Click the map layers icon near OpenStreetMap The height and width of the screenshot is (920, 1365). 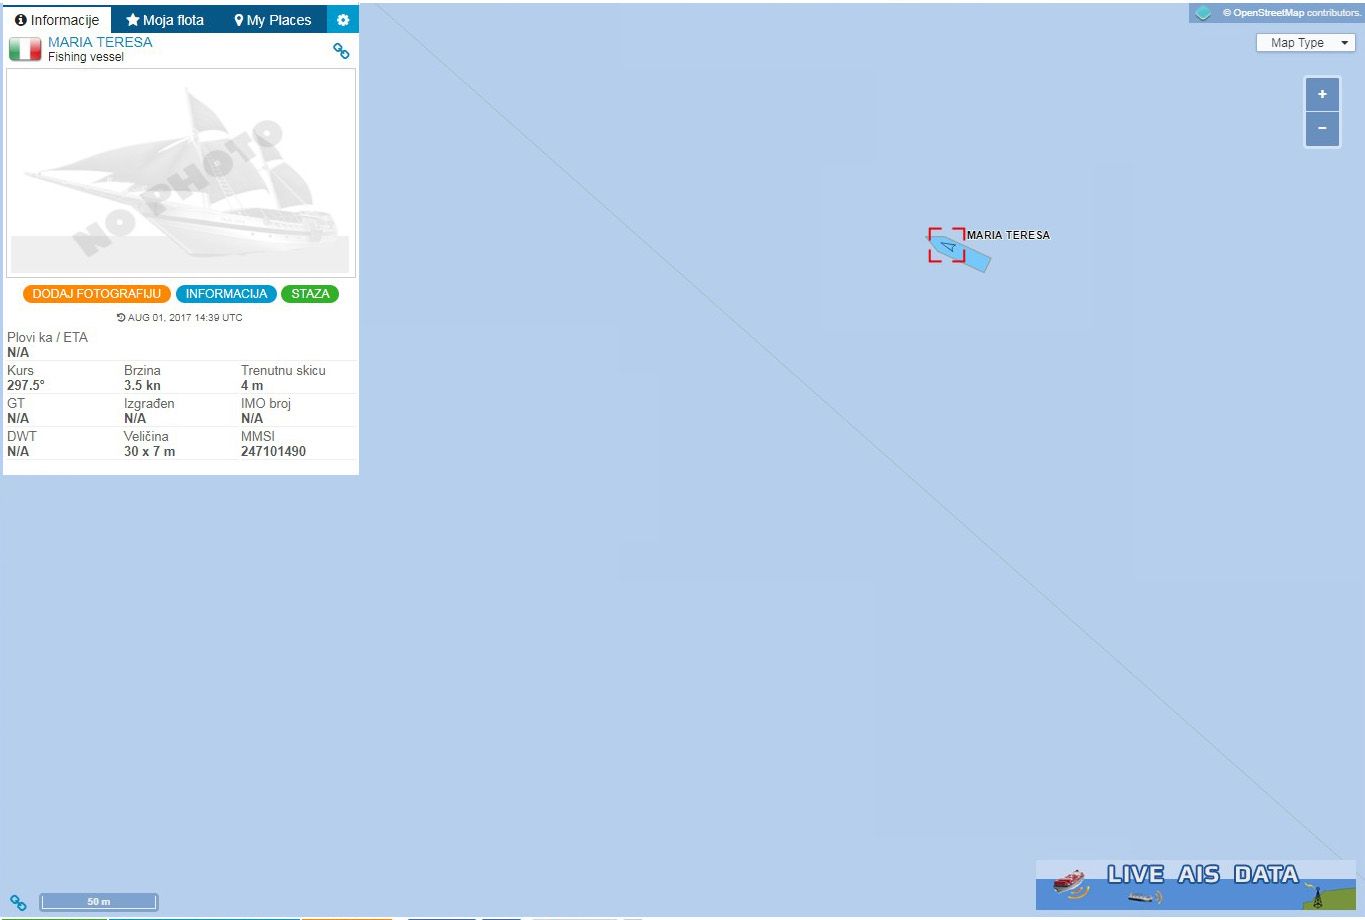pyautogui.click(x=1203, y=13)
